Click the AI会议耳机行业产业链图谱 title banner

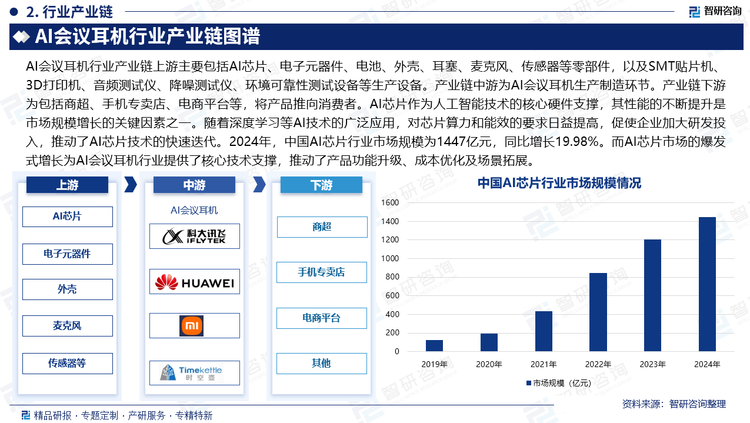point(376,37)
